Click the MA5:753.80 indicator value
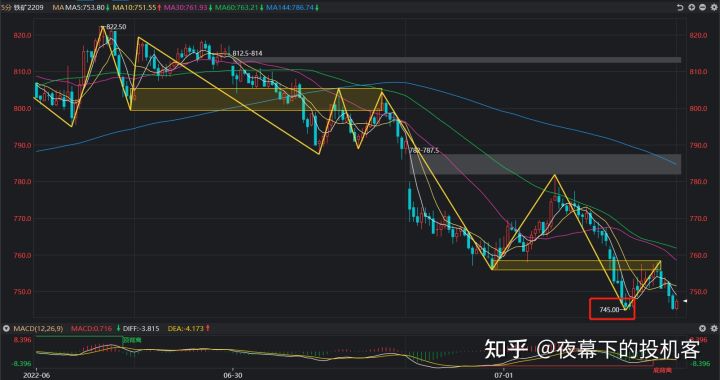The width and height of the screenshot is (720, 380). [84, 8]
